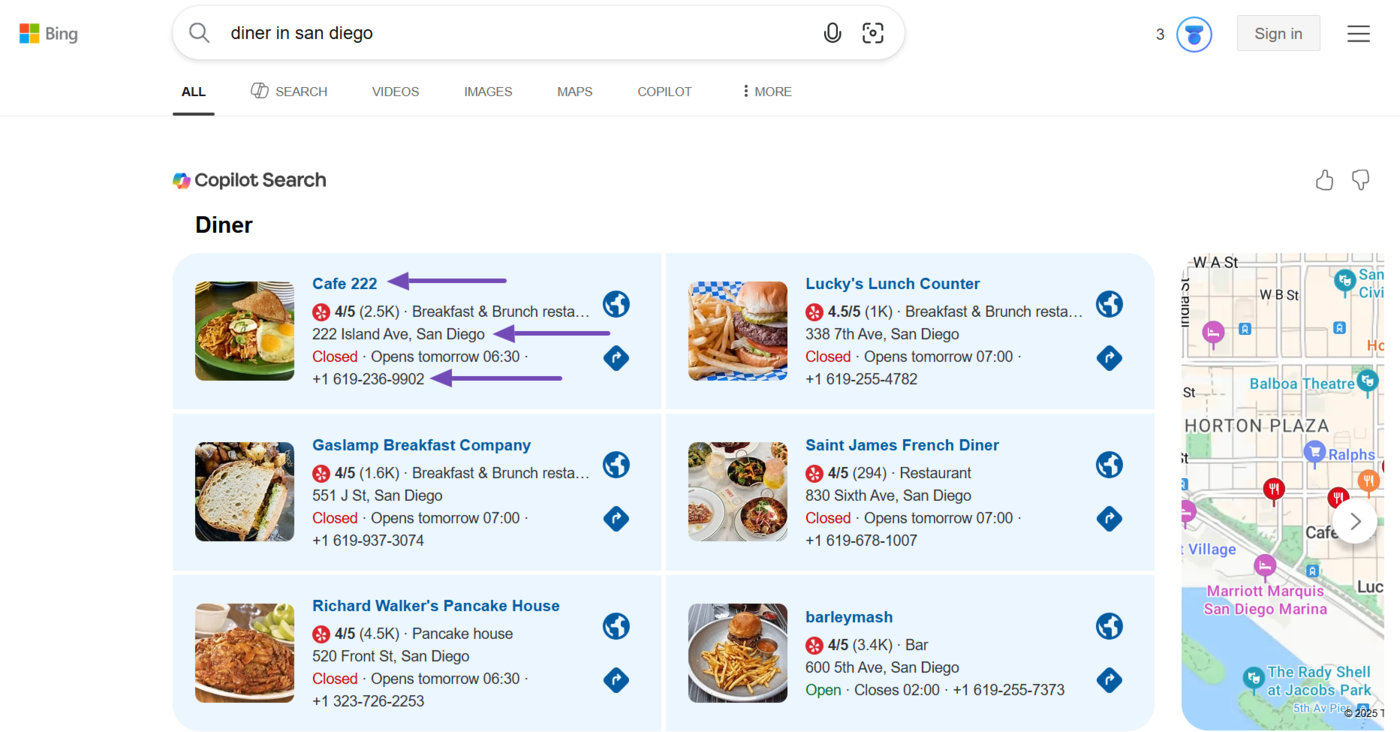Get directions to Lucky's Lunch Counter
1400x732 pixels.
pos(1109,357)
